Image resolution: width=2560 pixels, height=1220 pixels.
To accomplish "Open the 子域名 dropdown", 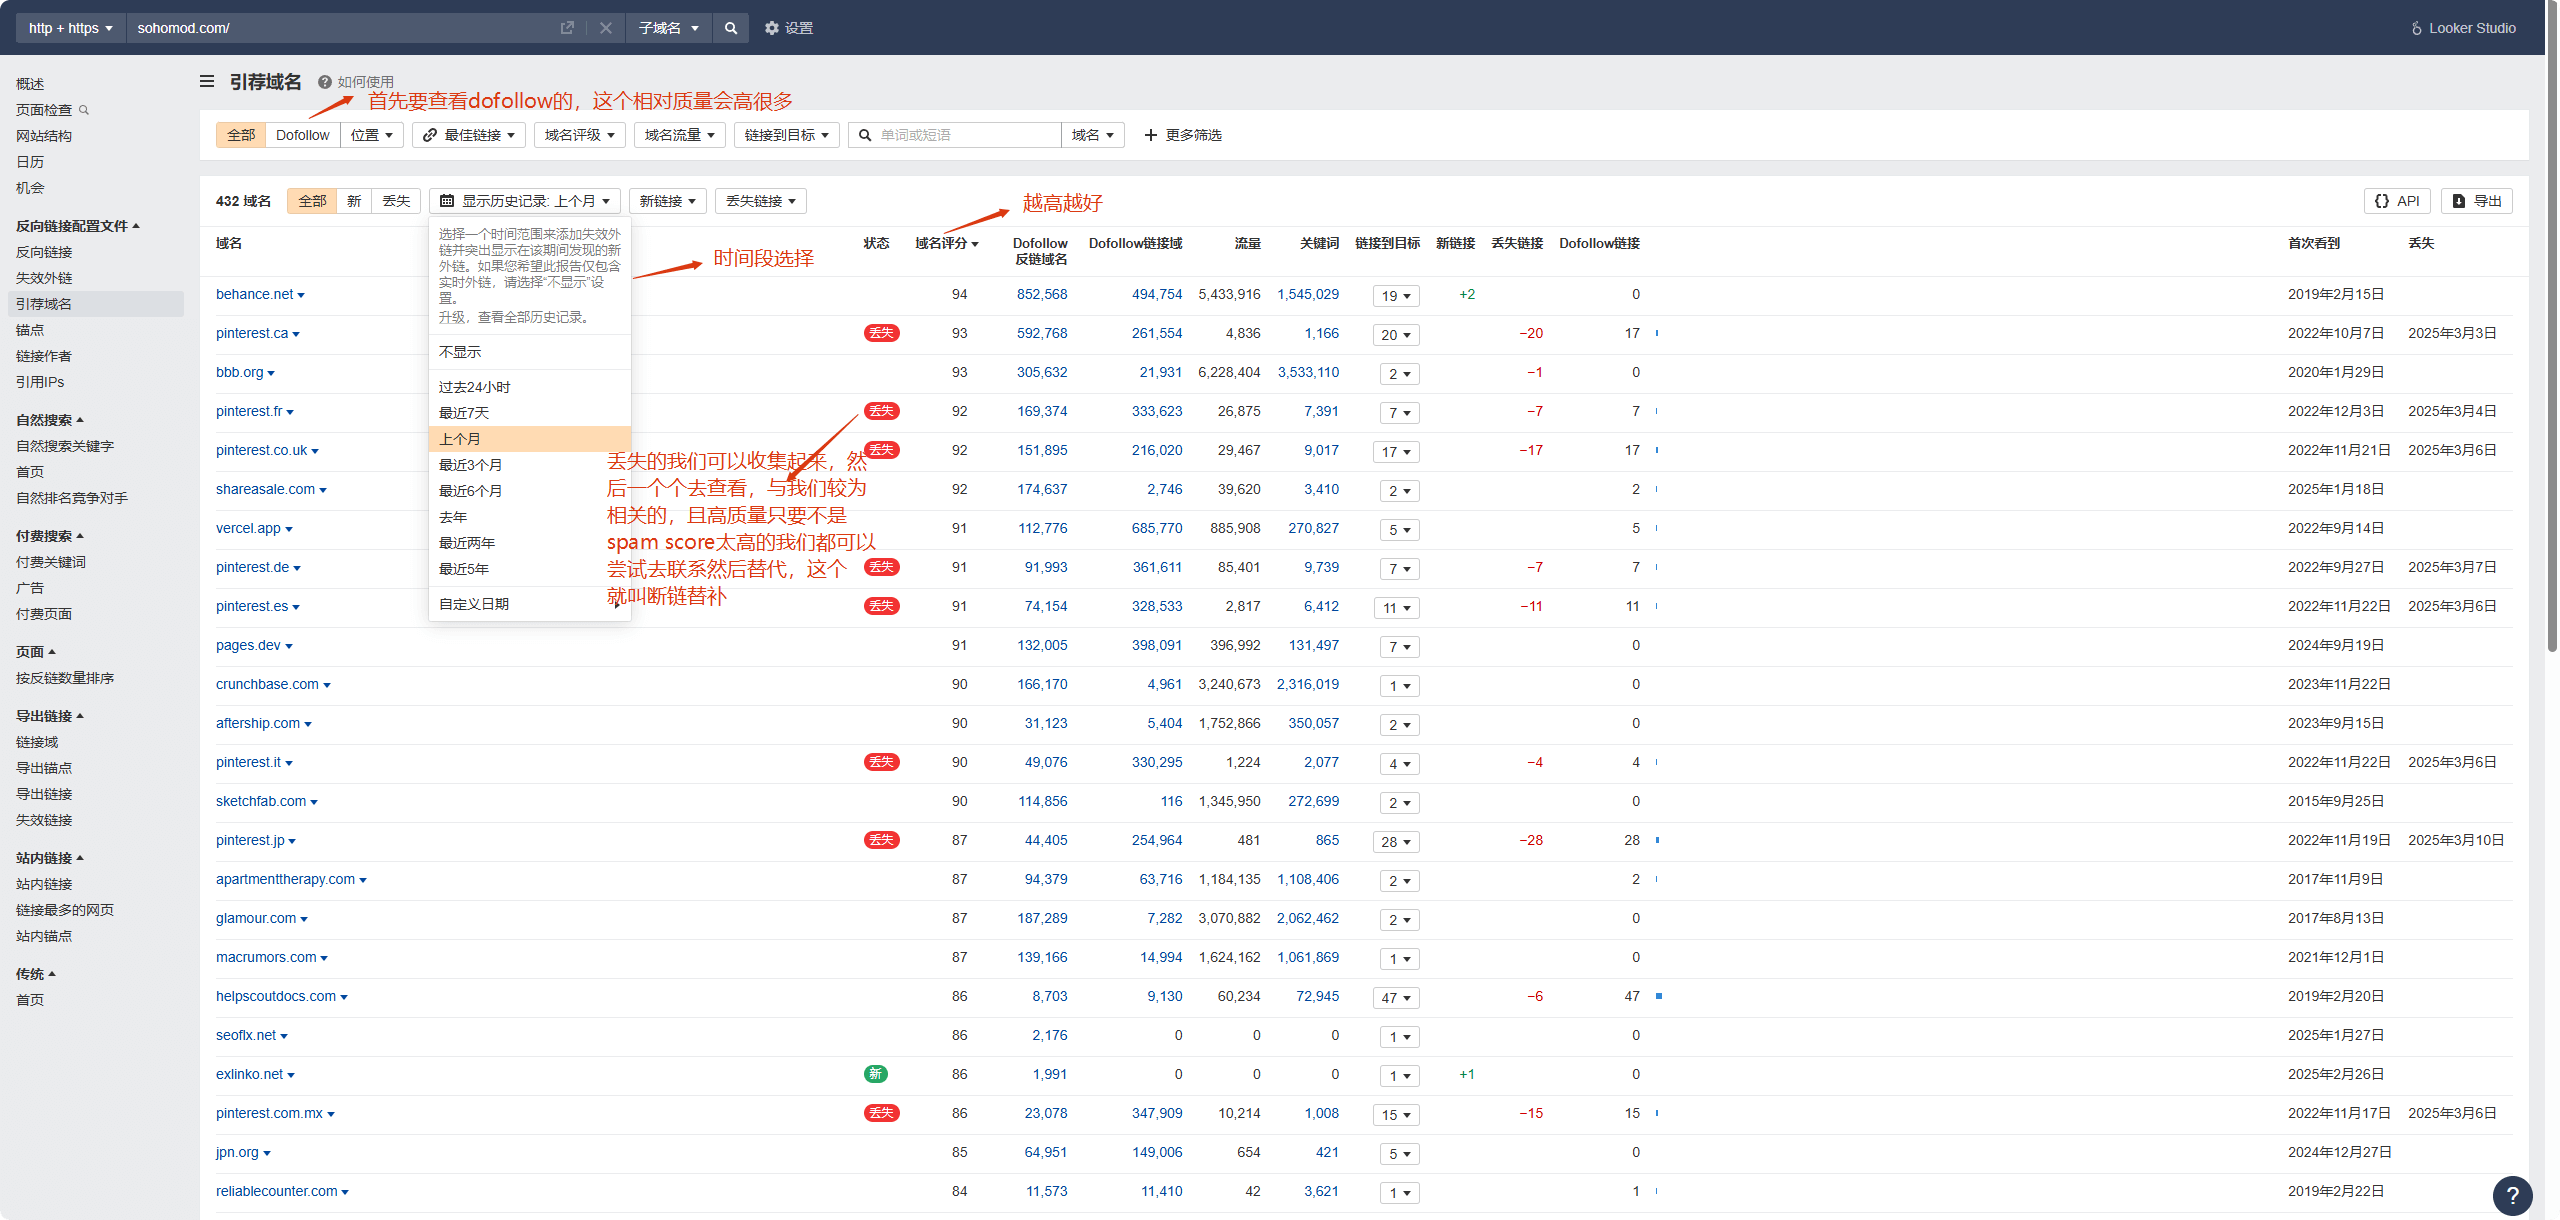I will (x=668, y=28).
